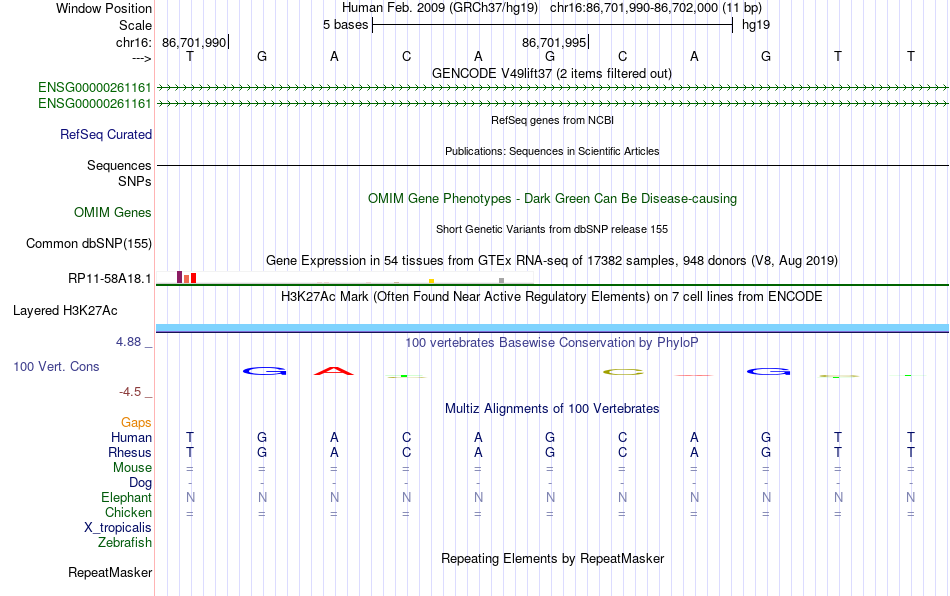950x596 pixels.
Task: Open the OMIM Genes track label
Action: [x=113, y=213]
